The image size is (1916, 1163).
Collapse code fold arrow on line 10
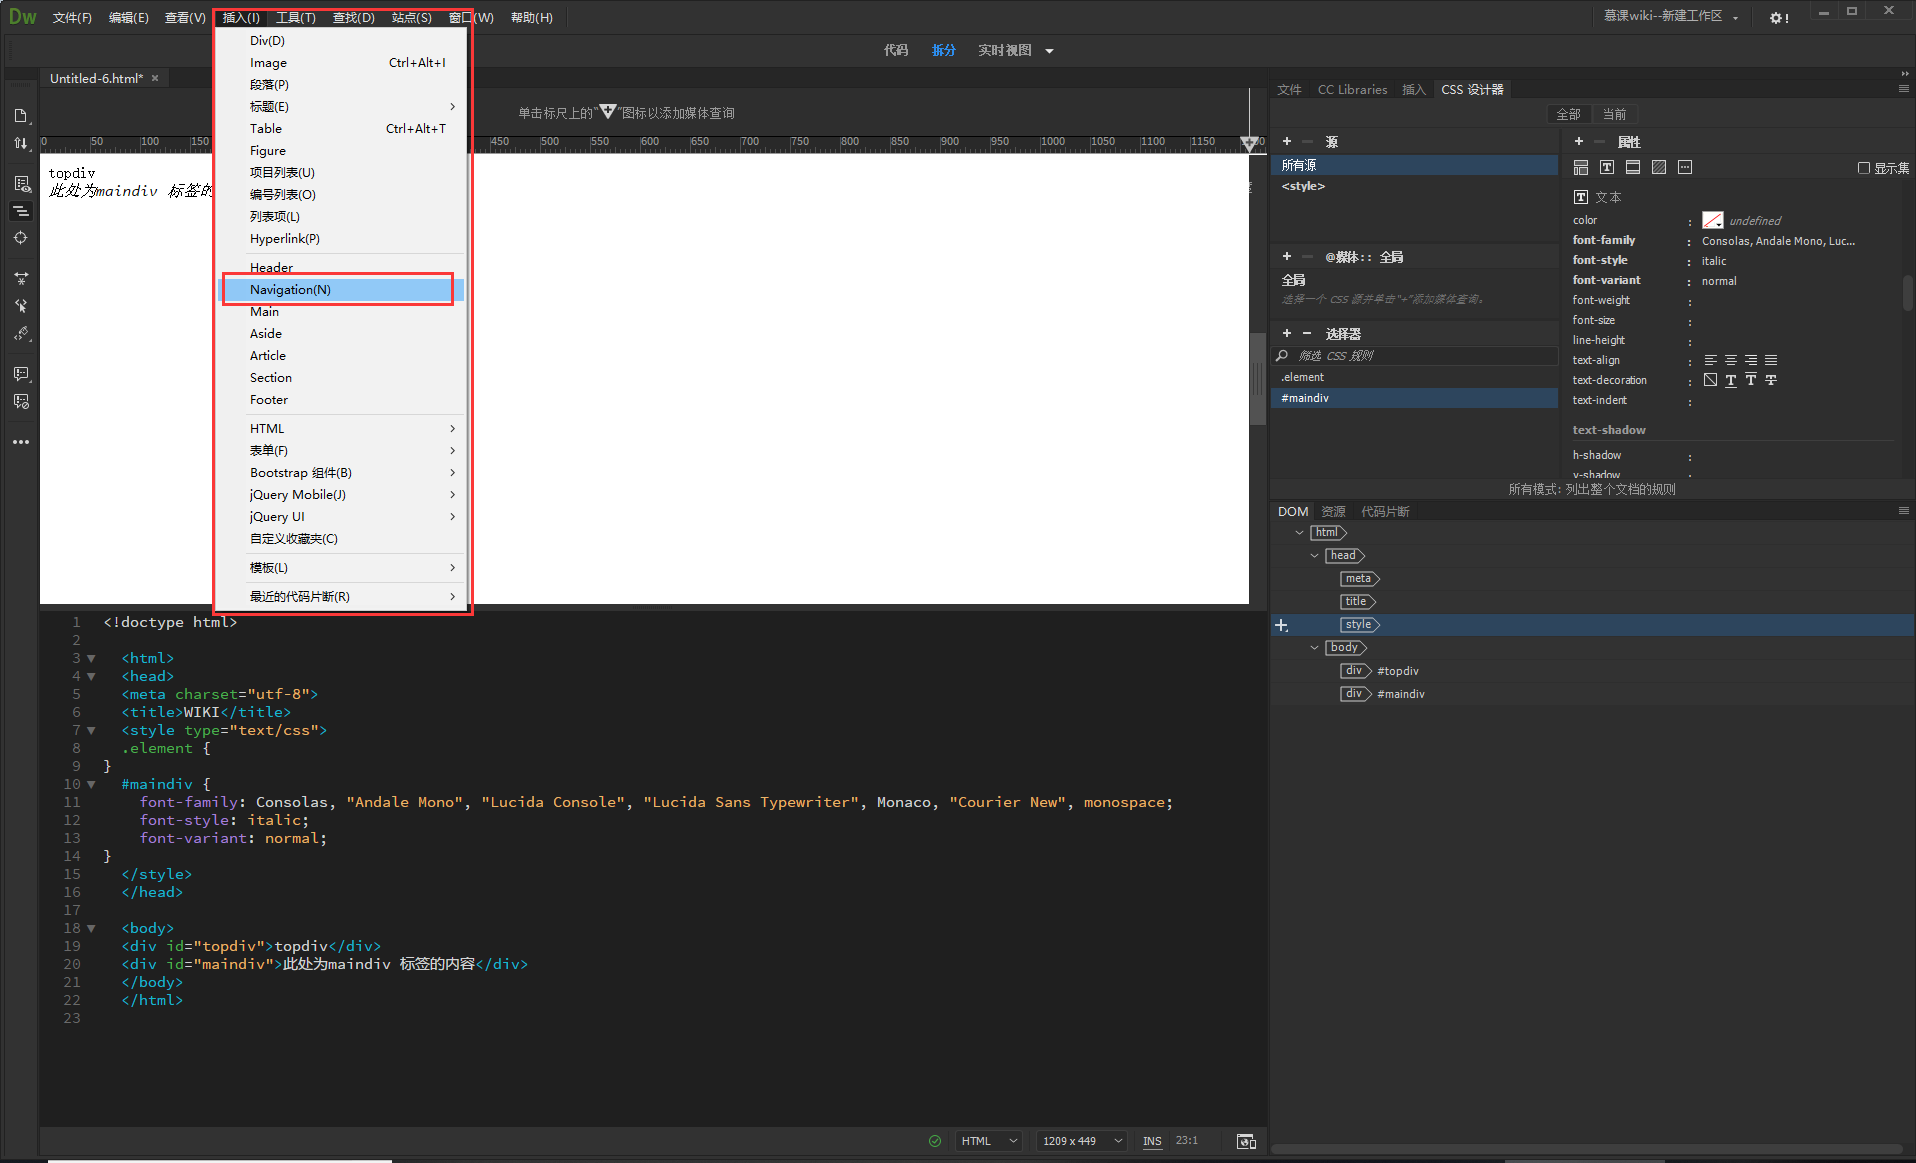[x=91, y=785]
